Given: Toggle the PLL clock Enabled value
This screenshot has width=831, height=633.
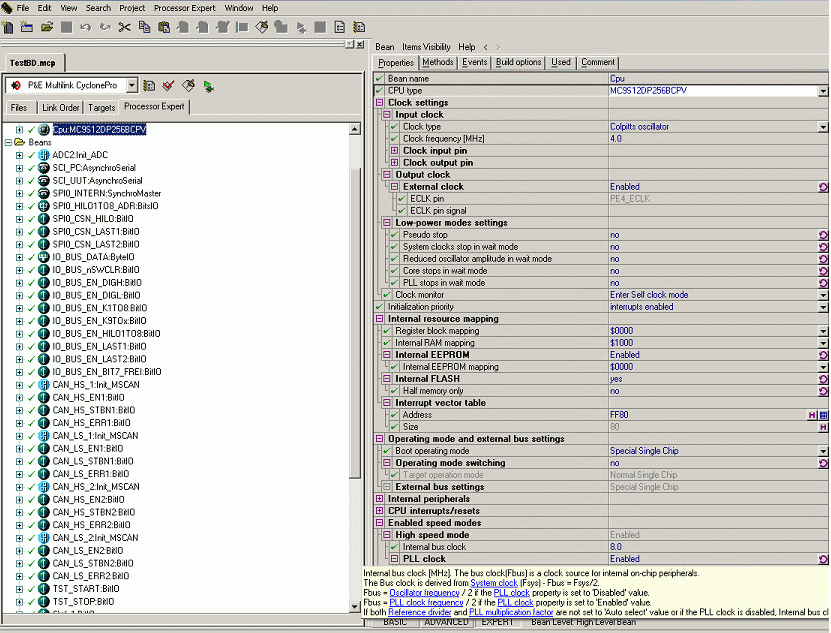Looking at the screenshot, I should [823, 559].
